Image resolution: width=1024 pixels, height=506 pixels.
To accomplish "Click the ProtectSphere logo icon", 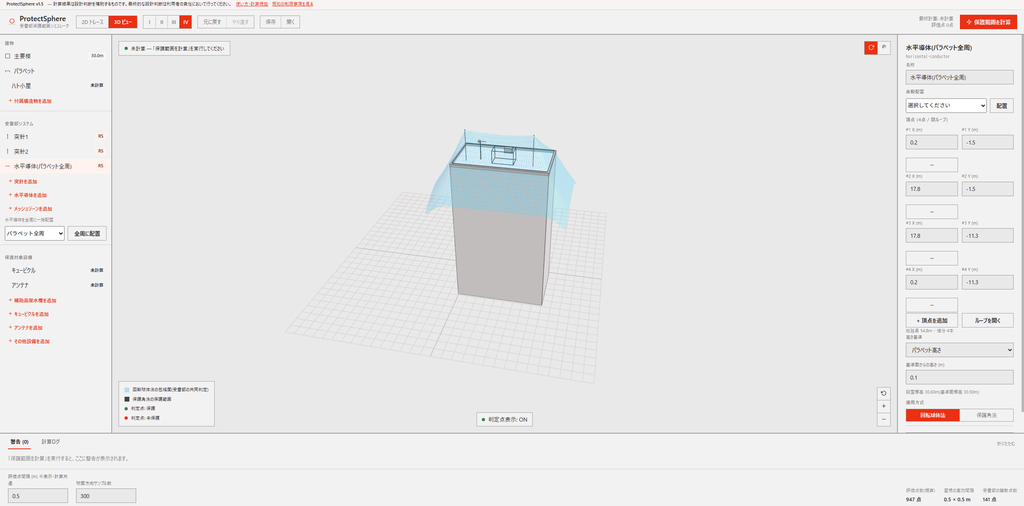I will pyautogui.click(x=12, y=21).
